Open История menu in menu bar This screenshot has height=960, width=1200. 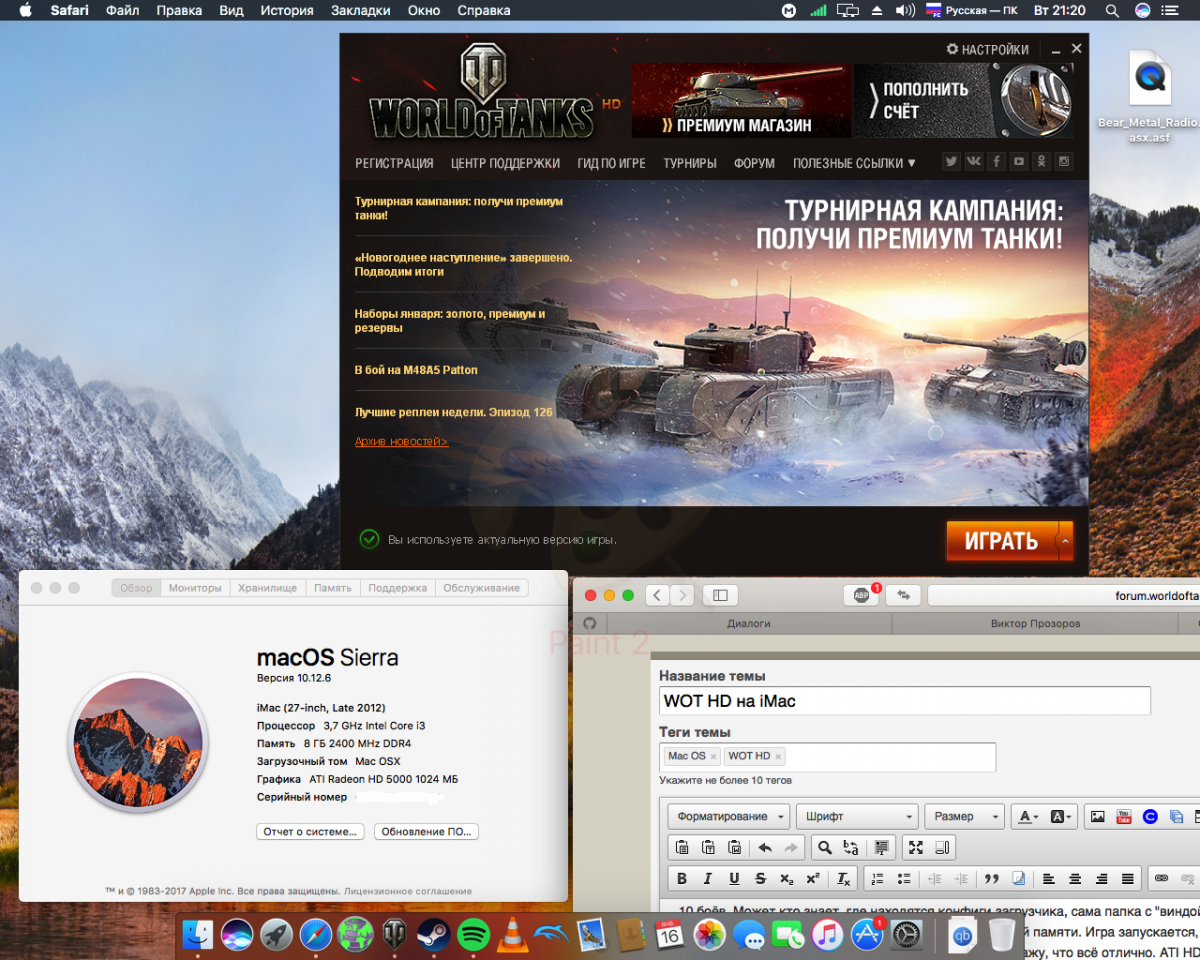[287, 11]
